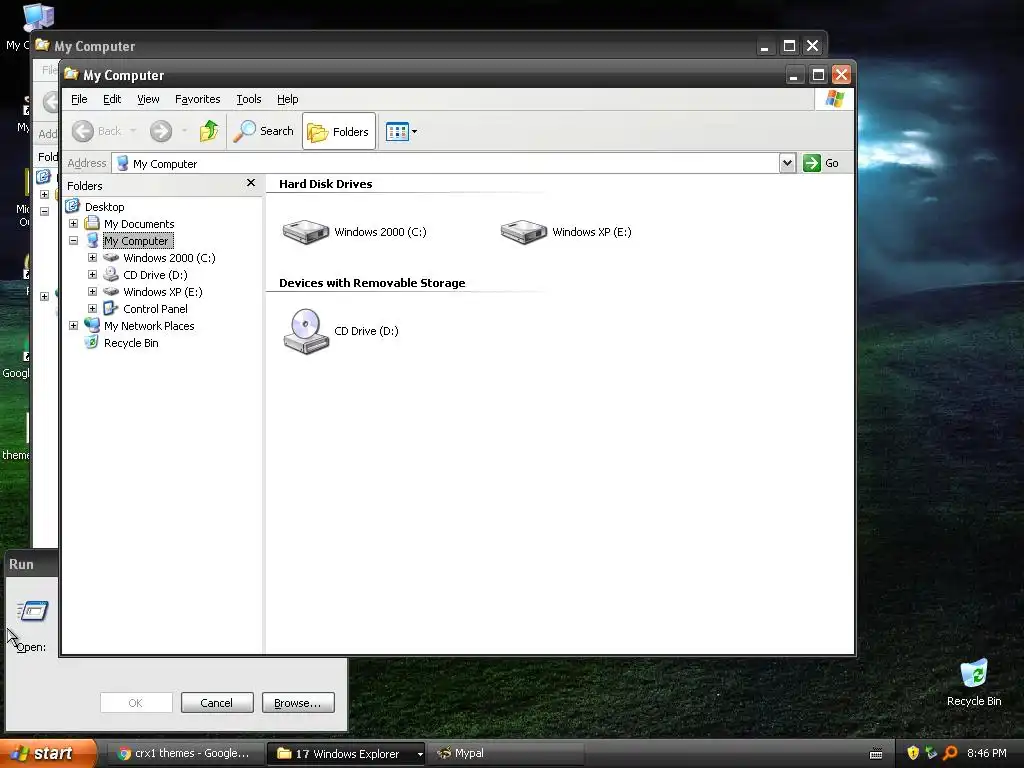The height and width of the screenshot is (768, 1024).
Task: Open the Tools menu
Action: tap(248, 99)
